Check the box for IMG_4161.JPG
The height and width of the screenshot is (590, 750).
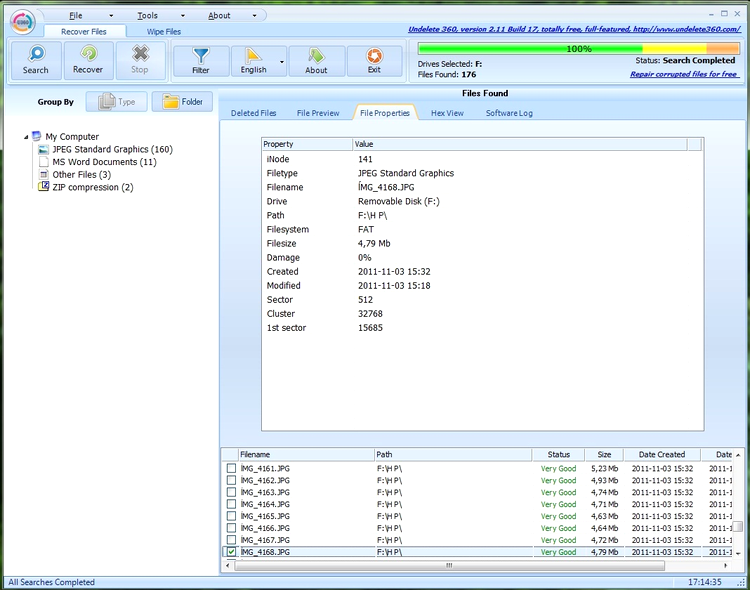(x=232, y=468)
